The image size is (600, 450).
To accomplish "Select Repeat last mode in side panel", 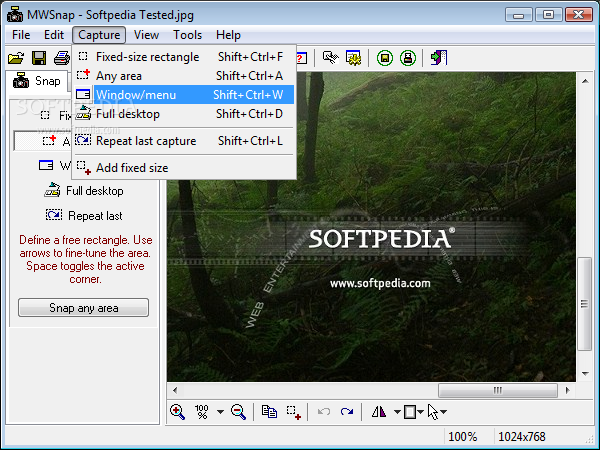I will pos(84,215).
